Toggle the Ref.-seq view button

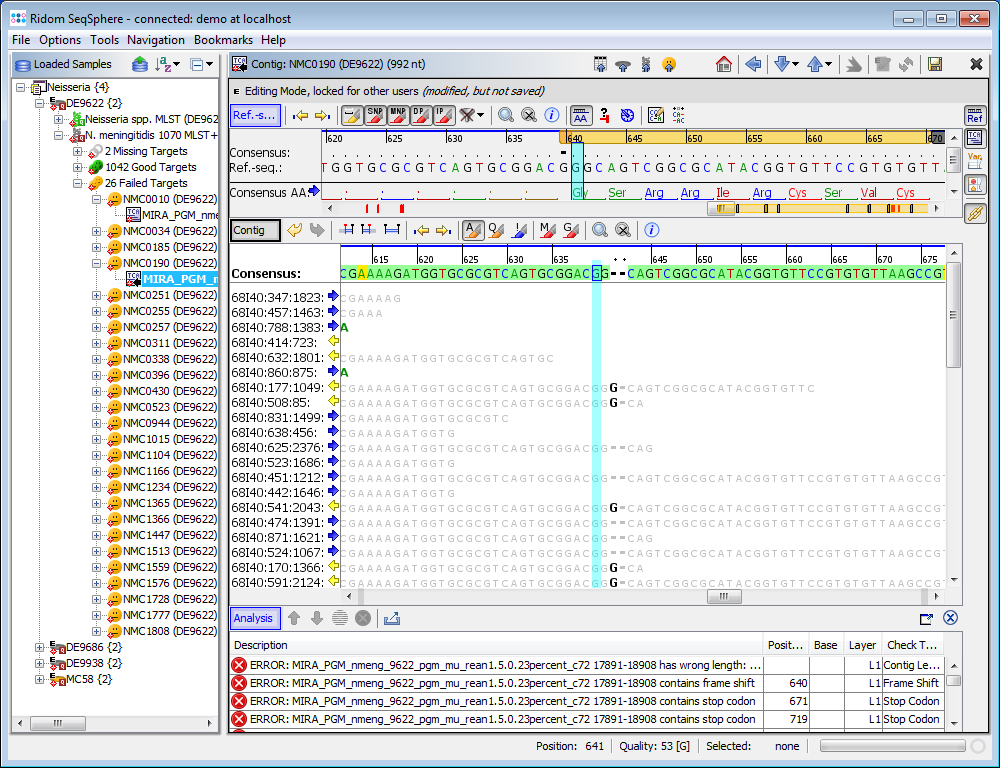255,115
